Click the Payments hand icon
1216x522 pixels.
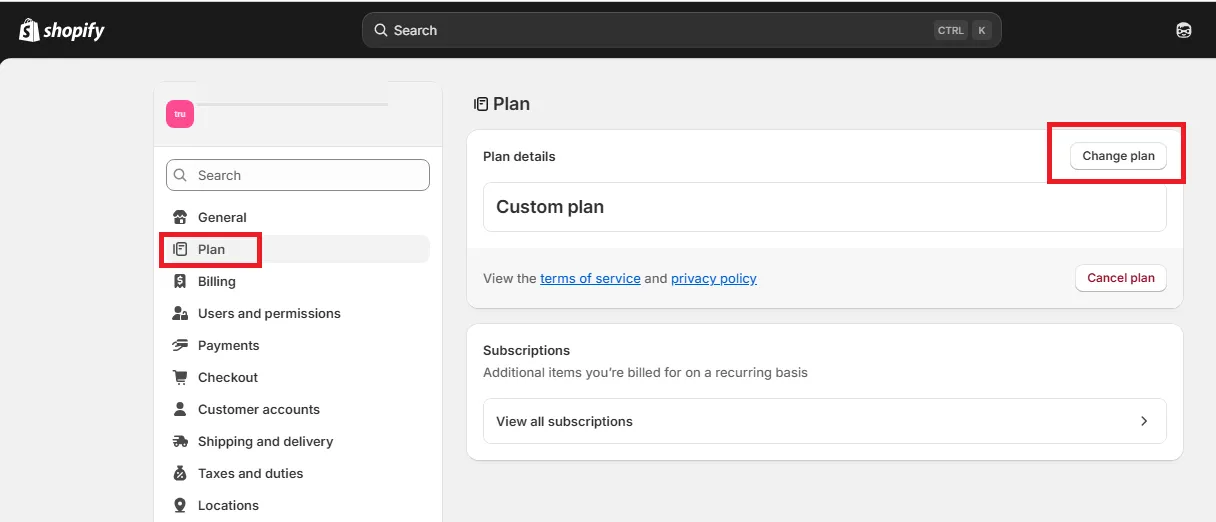coord(180,345)
